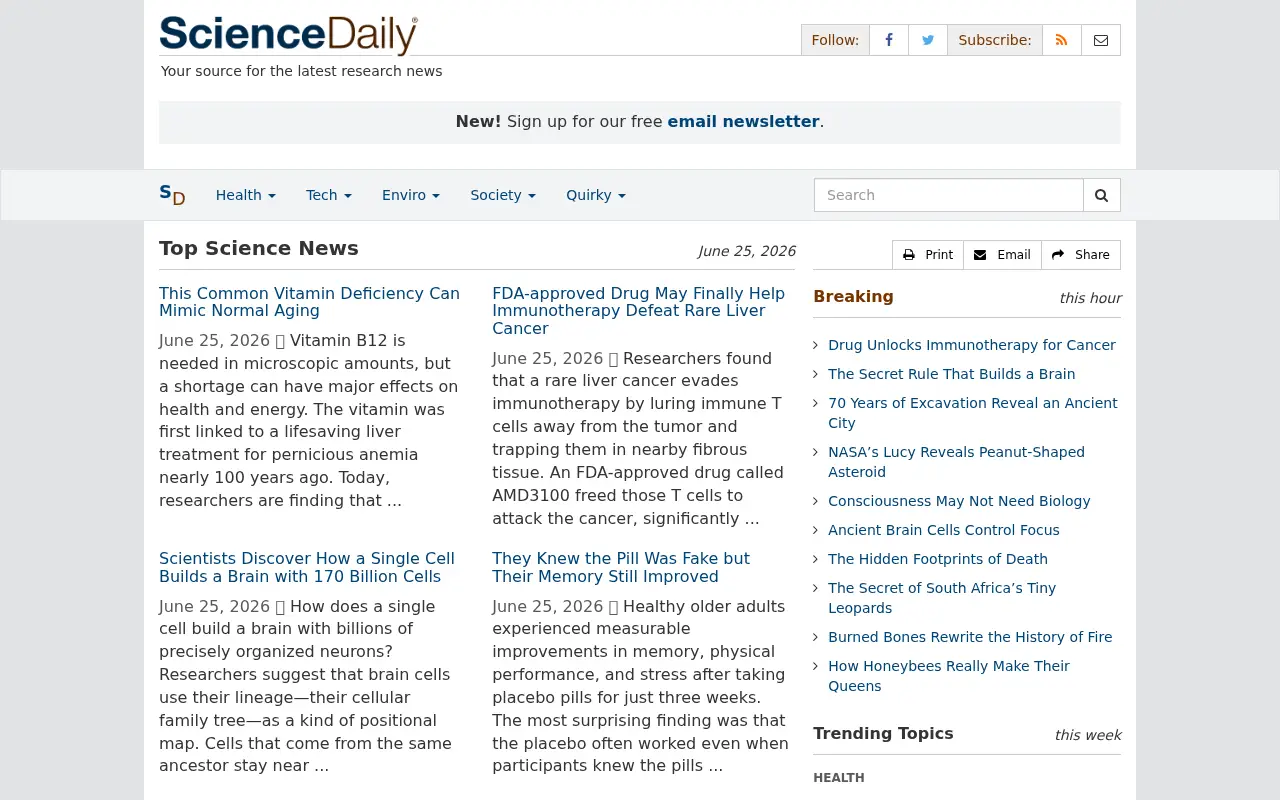Expand the Society menu
The width and height of the screenshot is (1280, 800).
(503, 195)
